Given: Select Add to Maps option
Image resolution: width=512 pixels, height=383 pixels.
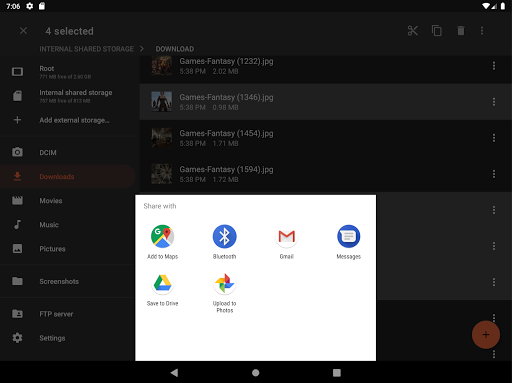Looking at the screenshot, I should tap(162, 242).
